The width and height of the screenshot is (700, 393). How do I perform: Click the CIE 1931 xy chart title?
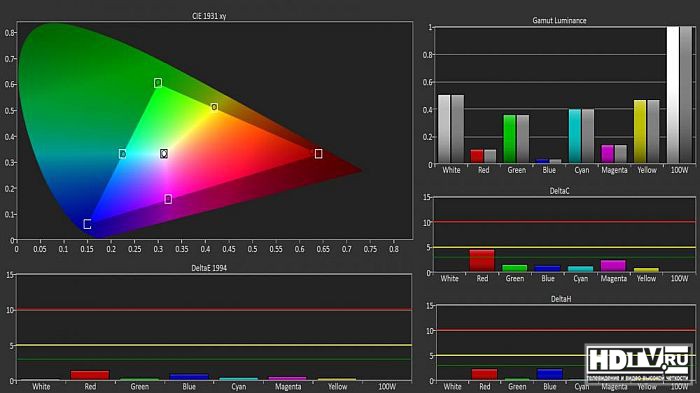(x=209, y=16)
